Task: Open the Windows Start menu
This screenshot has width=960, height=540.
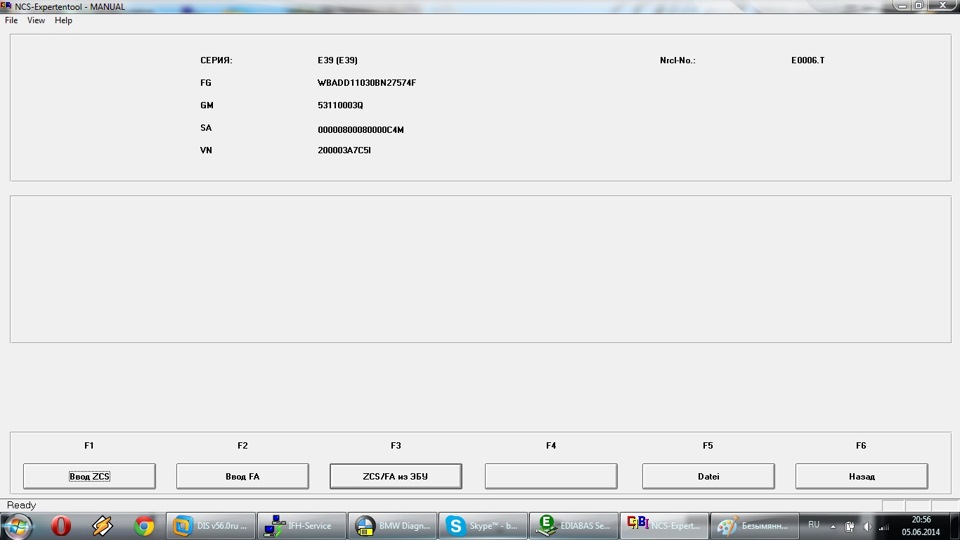Action: click(18, 527)
